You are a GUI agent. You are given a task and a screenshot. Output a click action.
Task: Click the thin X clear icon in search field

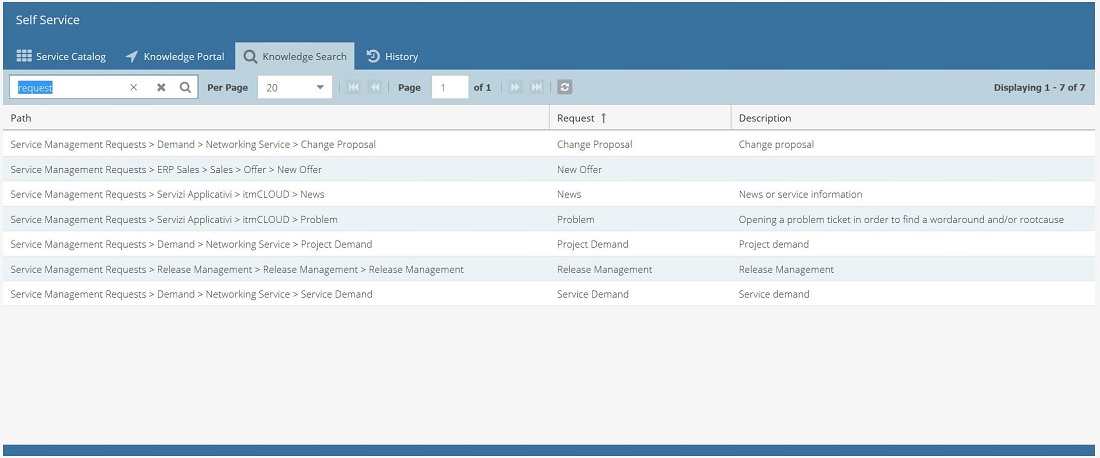pyautogui.click(x=134, y=88)
